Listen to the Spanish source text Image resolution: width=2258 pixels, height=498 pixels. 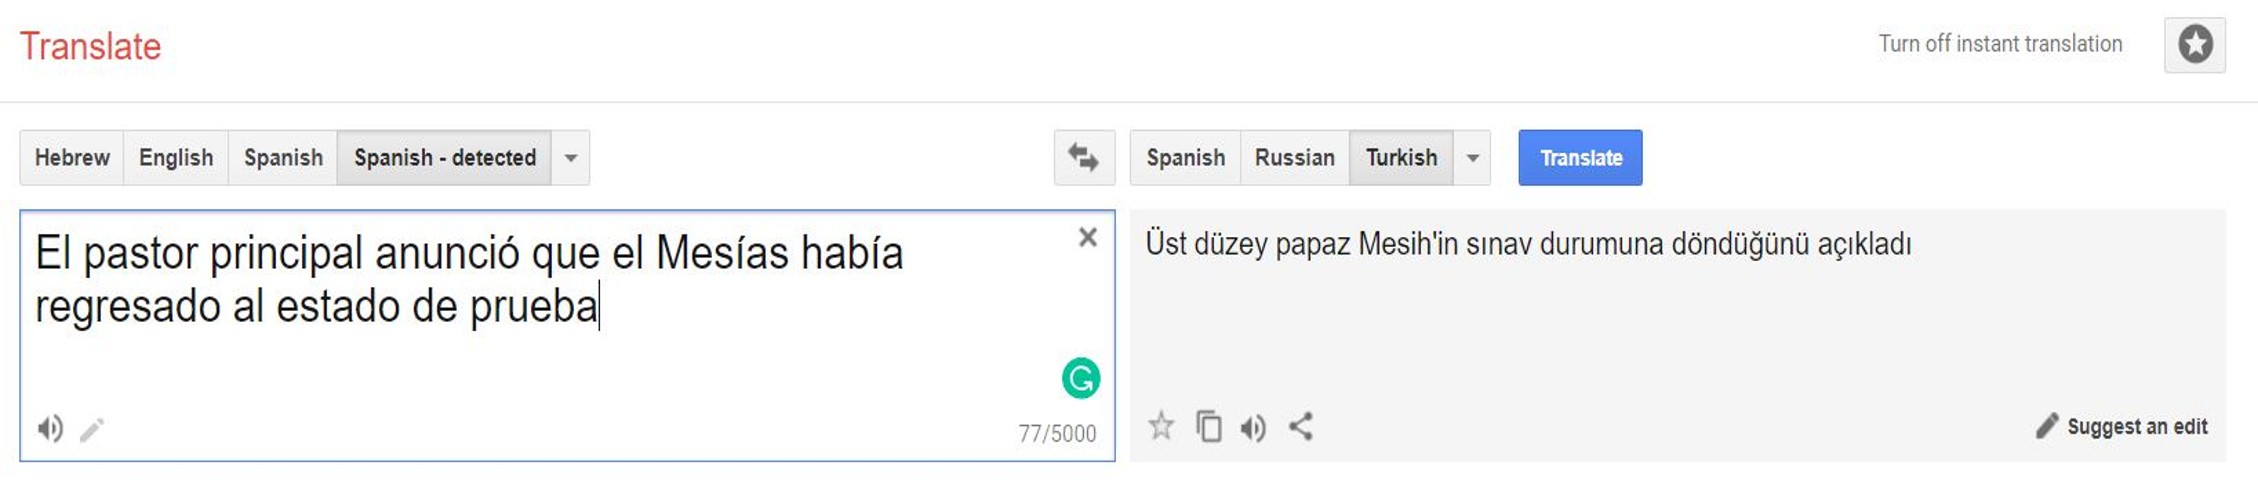50,429
